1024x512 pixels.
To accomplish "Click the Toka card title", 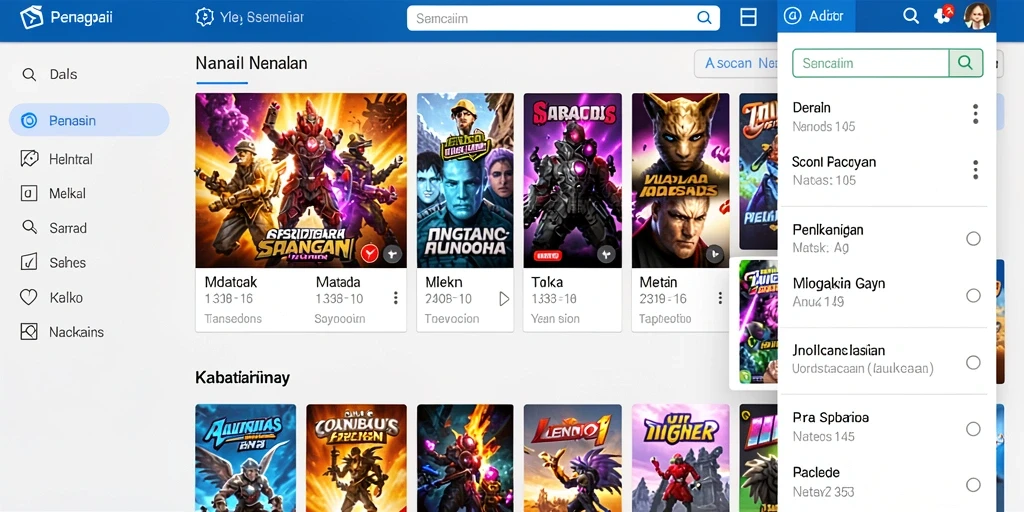I will point(547,282).
